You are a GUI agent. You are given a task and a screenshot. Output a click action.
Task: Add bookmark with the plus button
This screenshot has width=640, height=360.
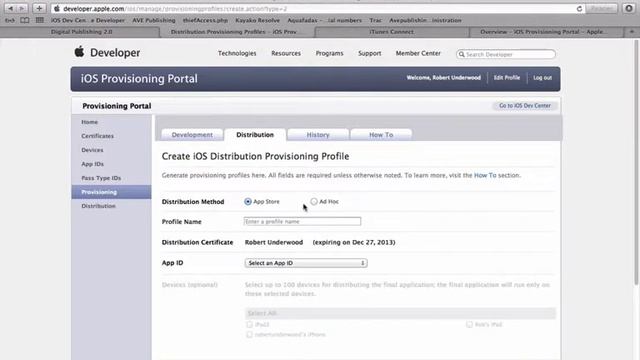[39, 8]
